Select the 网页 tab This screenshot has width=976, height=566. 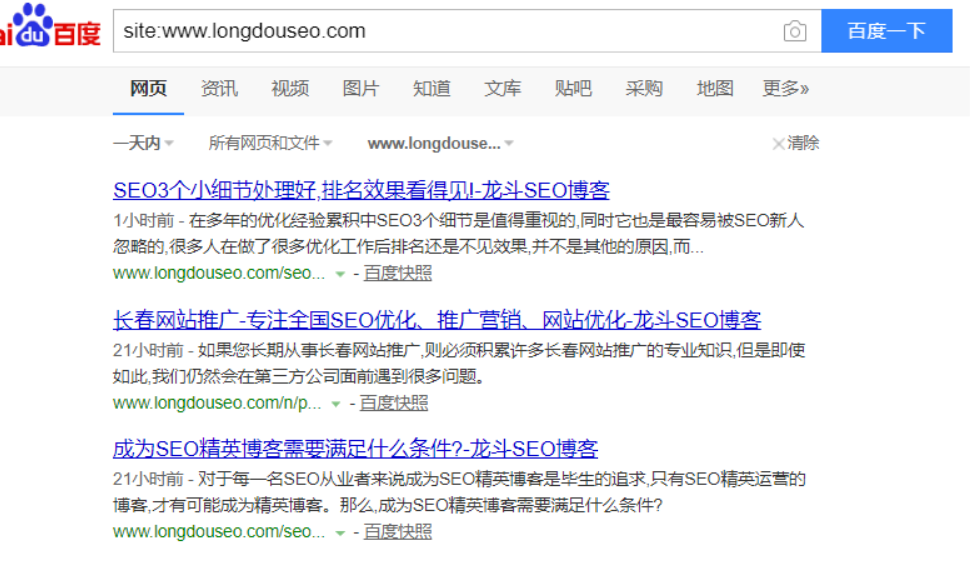[149, 89]
